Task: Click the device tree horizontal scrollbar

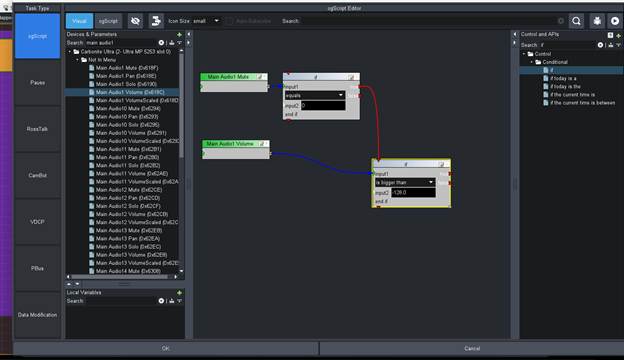Action: [x=119, y=277]
